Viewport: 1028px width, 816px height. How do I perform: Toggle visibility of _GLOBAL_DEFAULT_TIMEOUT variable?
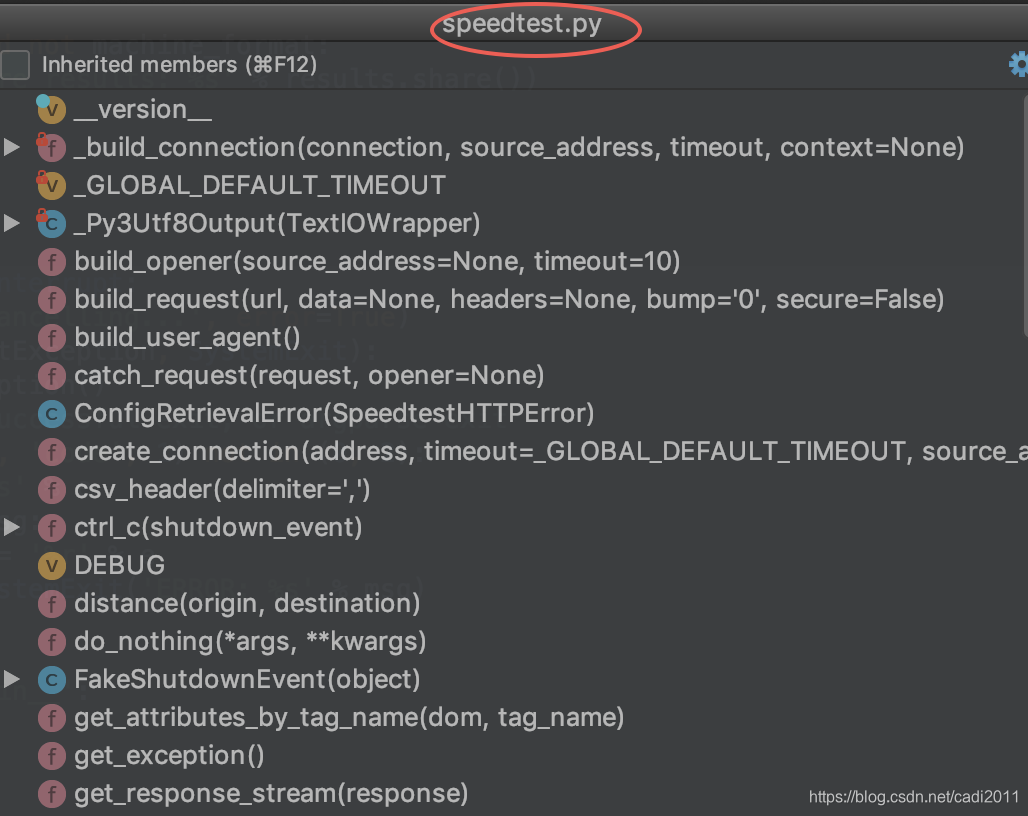click(51, 185)
